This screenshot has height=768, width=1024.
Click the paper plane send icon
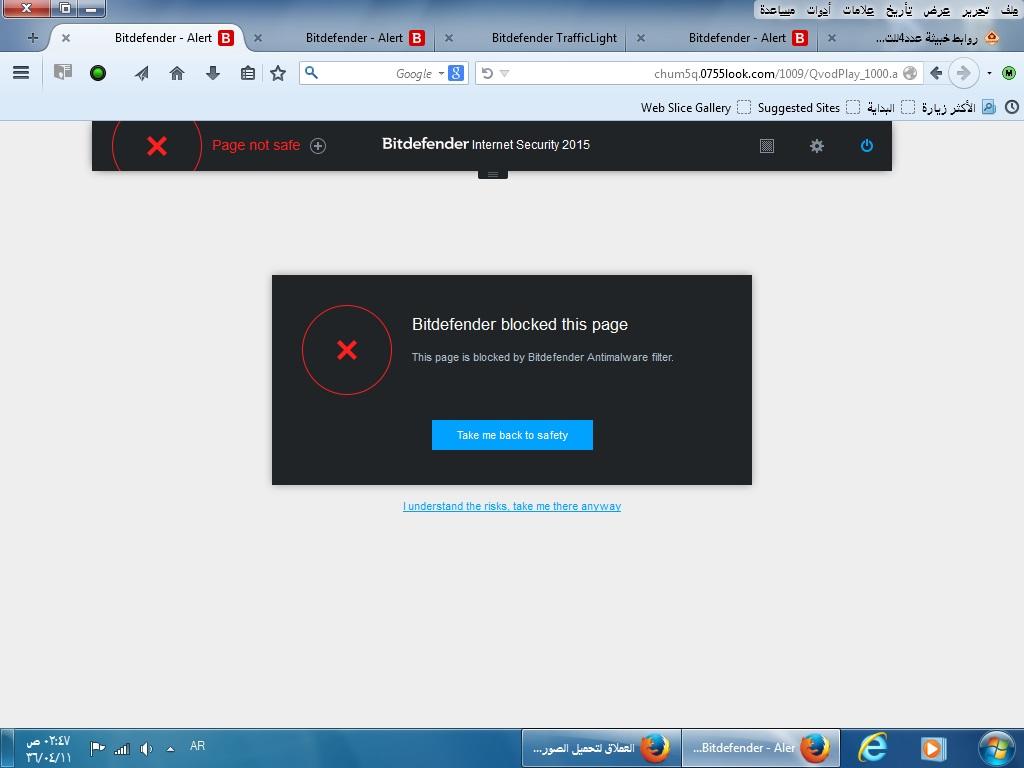pyautogui.click(x=142, y=73)
